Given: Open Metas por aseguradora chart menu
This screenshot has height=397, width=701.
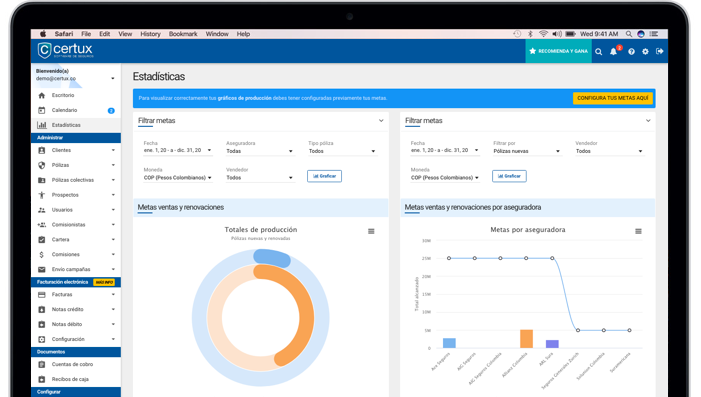Looking at the screenshot, I should (x=638, y=231).
